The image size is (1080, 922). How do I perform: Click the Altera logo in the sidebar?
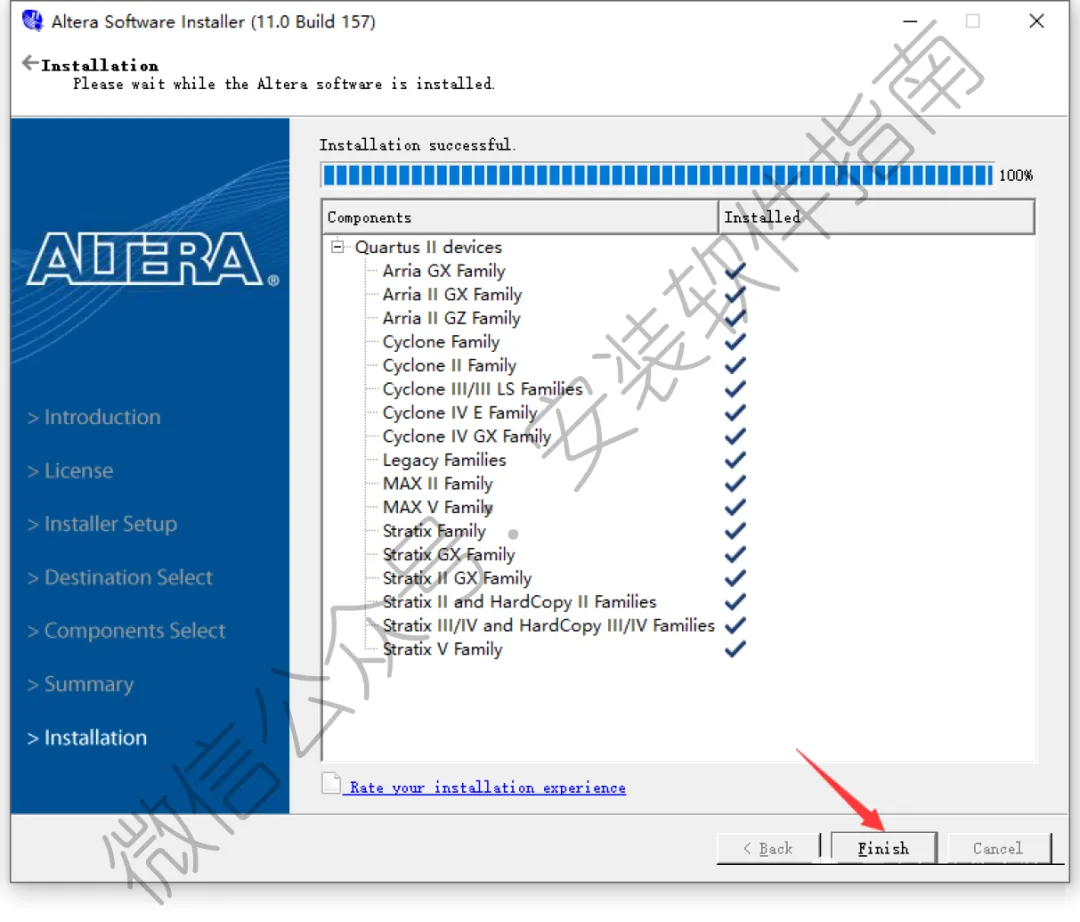coord(153,259)
